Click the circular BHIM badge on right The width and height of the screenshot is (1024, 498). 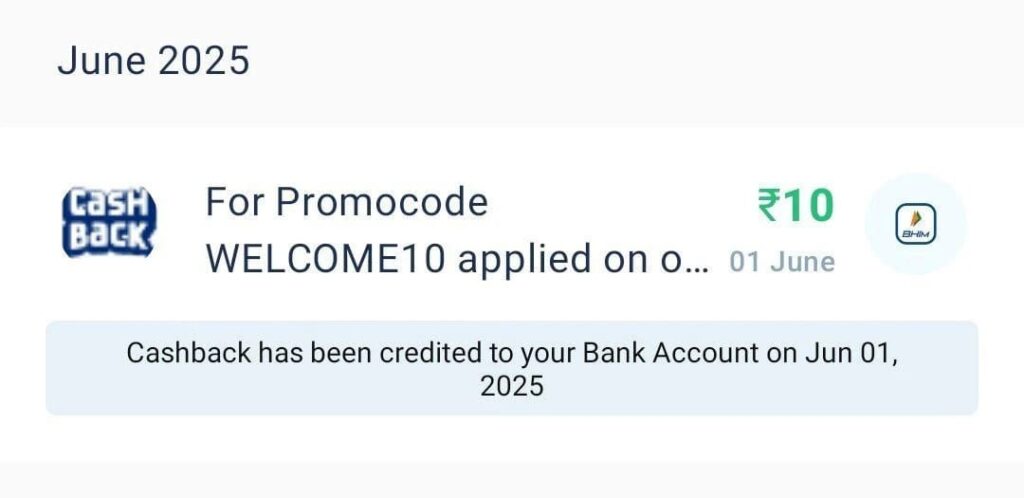click(916, 224)
